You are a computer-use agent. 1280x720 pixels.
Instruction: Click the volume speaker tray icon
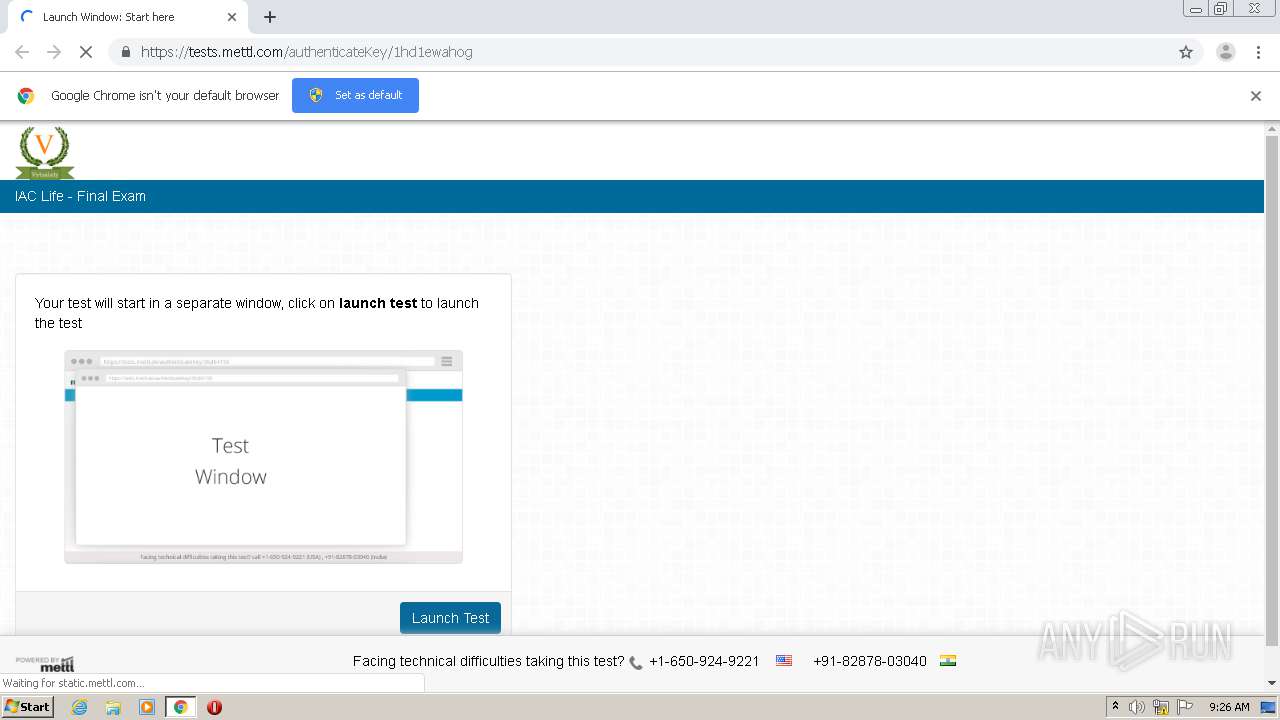click(1137, 707)
